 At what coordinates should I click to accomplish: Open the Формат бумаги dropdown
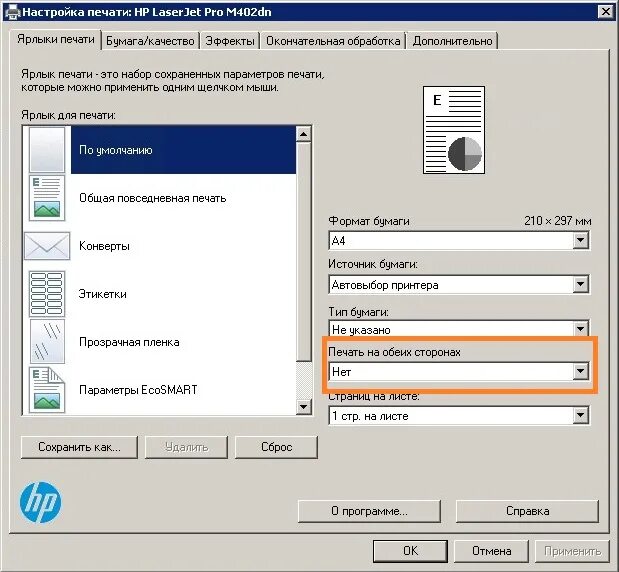click(459, 240)
